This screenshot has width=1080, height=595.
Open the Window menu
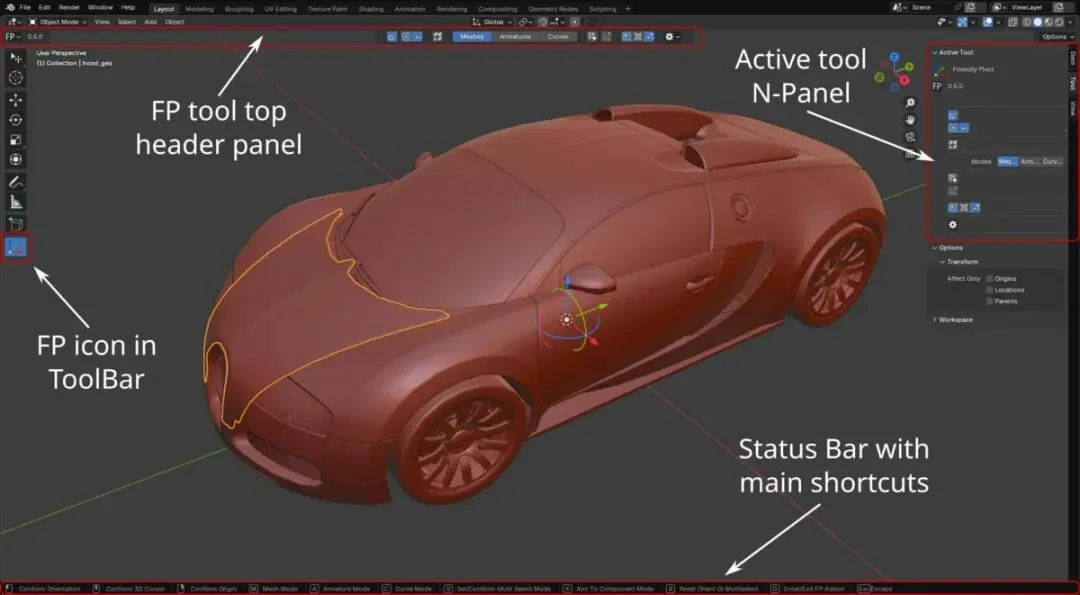tap(101, 8)
